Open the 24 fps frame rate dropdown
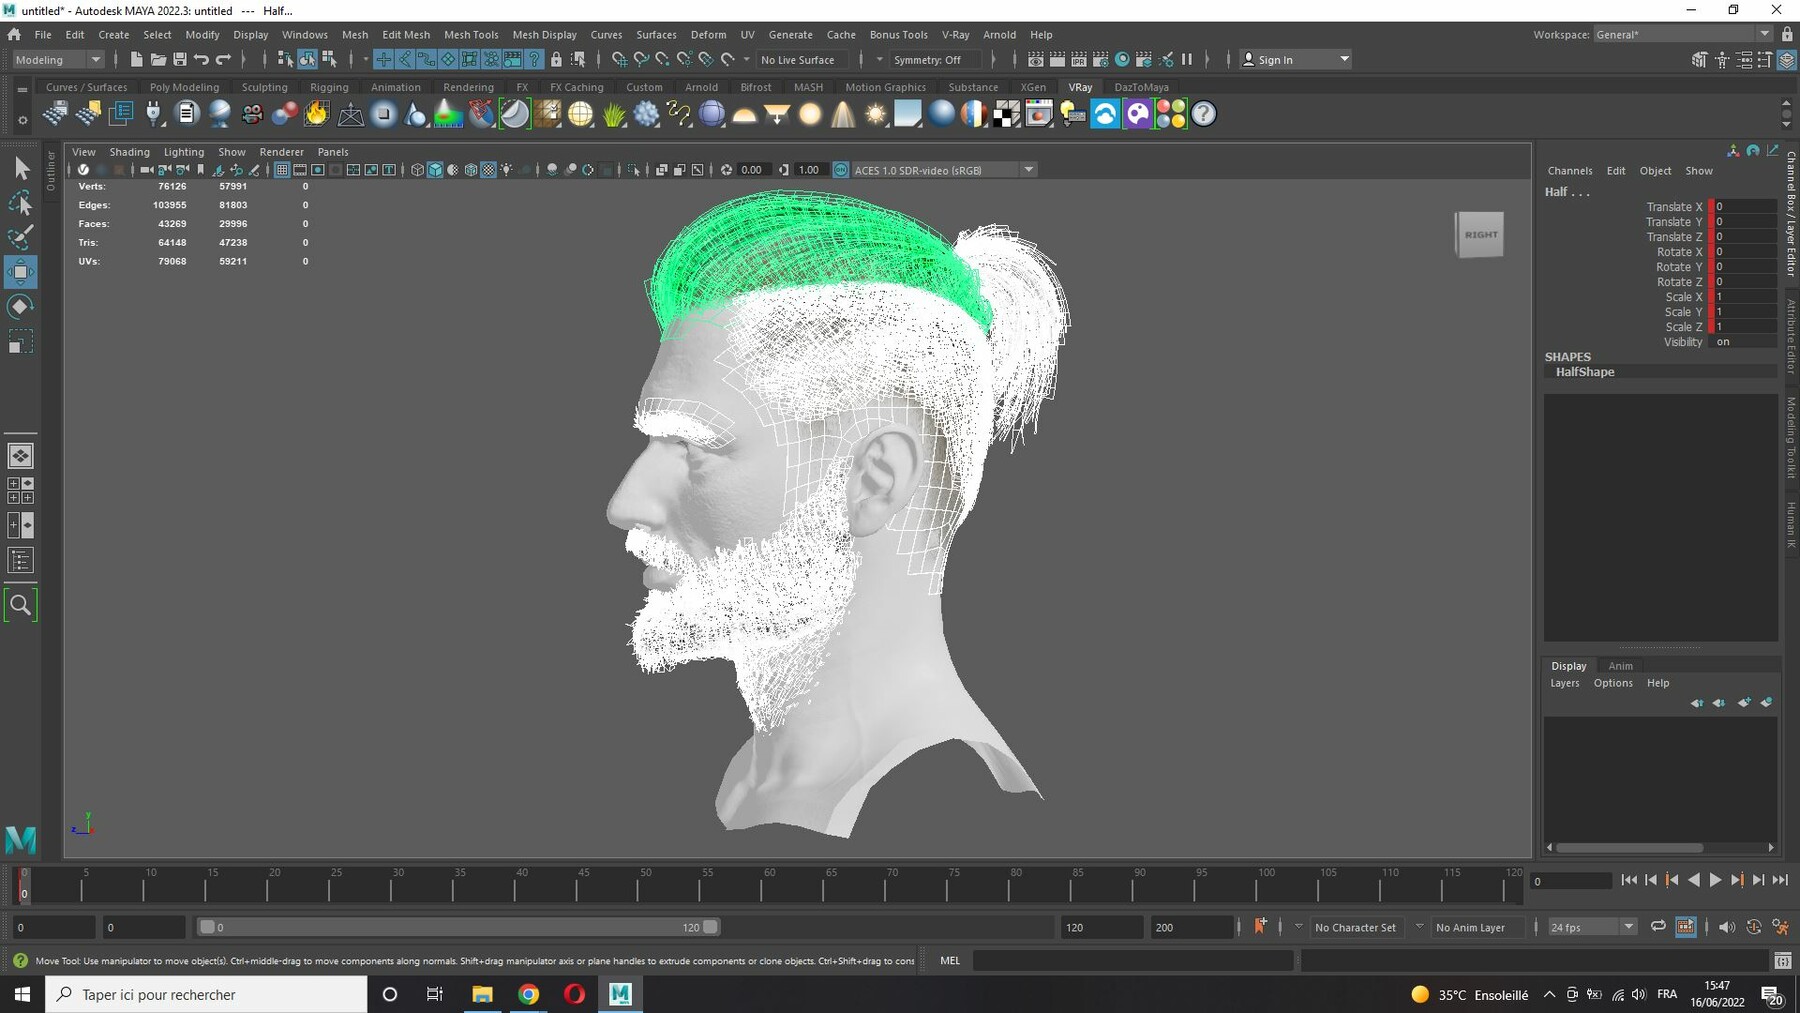This screenshot has width=1800, height=1013. 1591,927
